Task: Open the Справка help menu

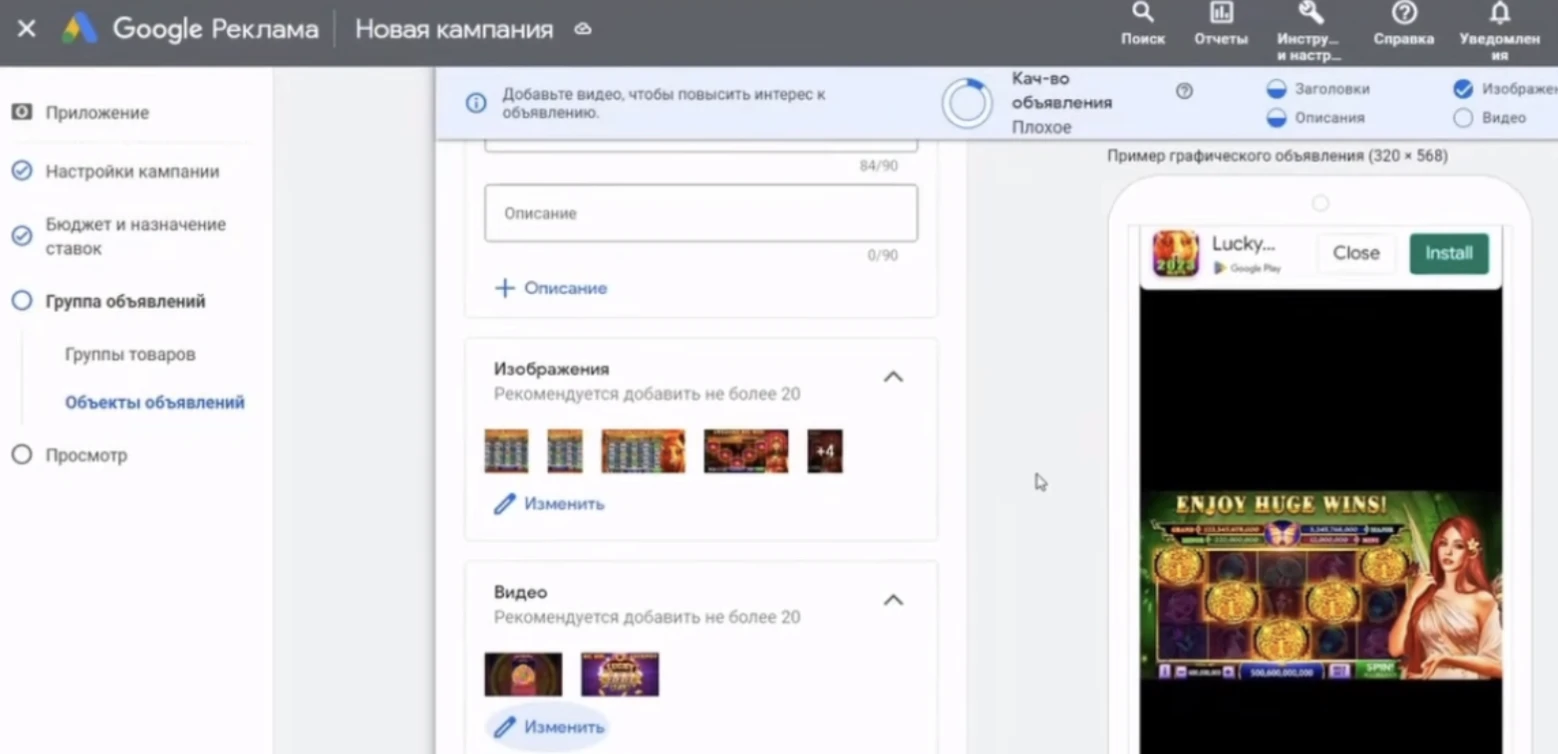Action: [x=1404, y=24]
